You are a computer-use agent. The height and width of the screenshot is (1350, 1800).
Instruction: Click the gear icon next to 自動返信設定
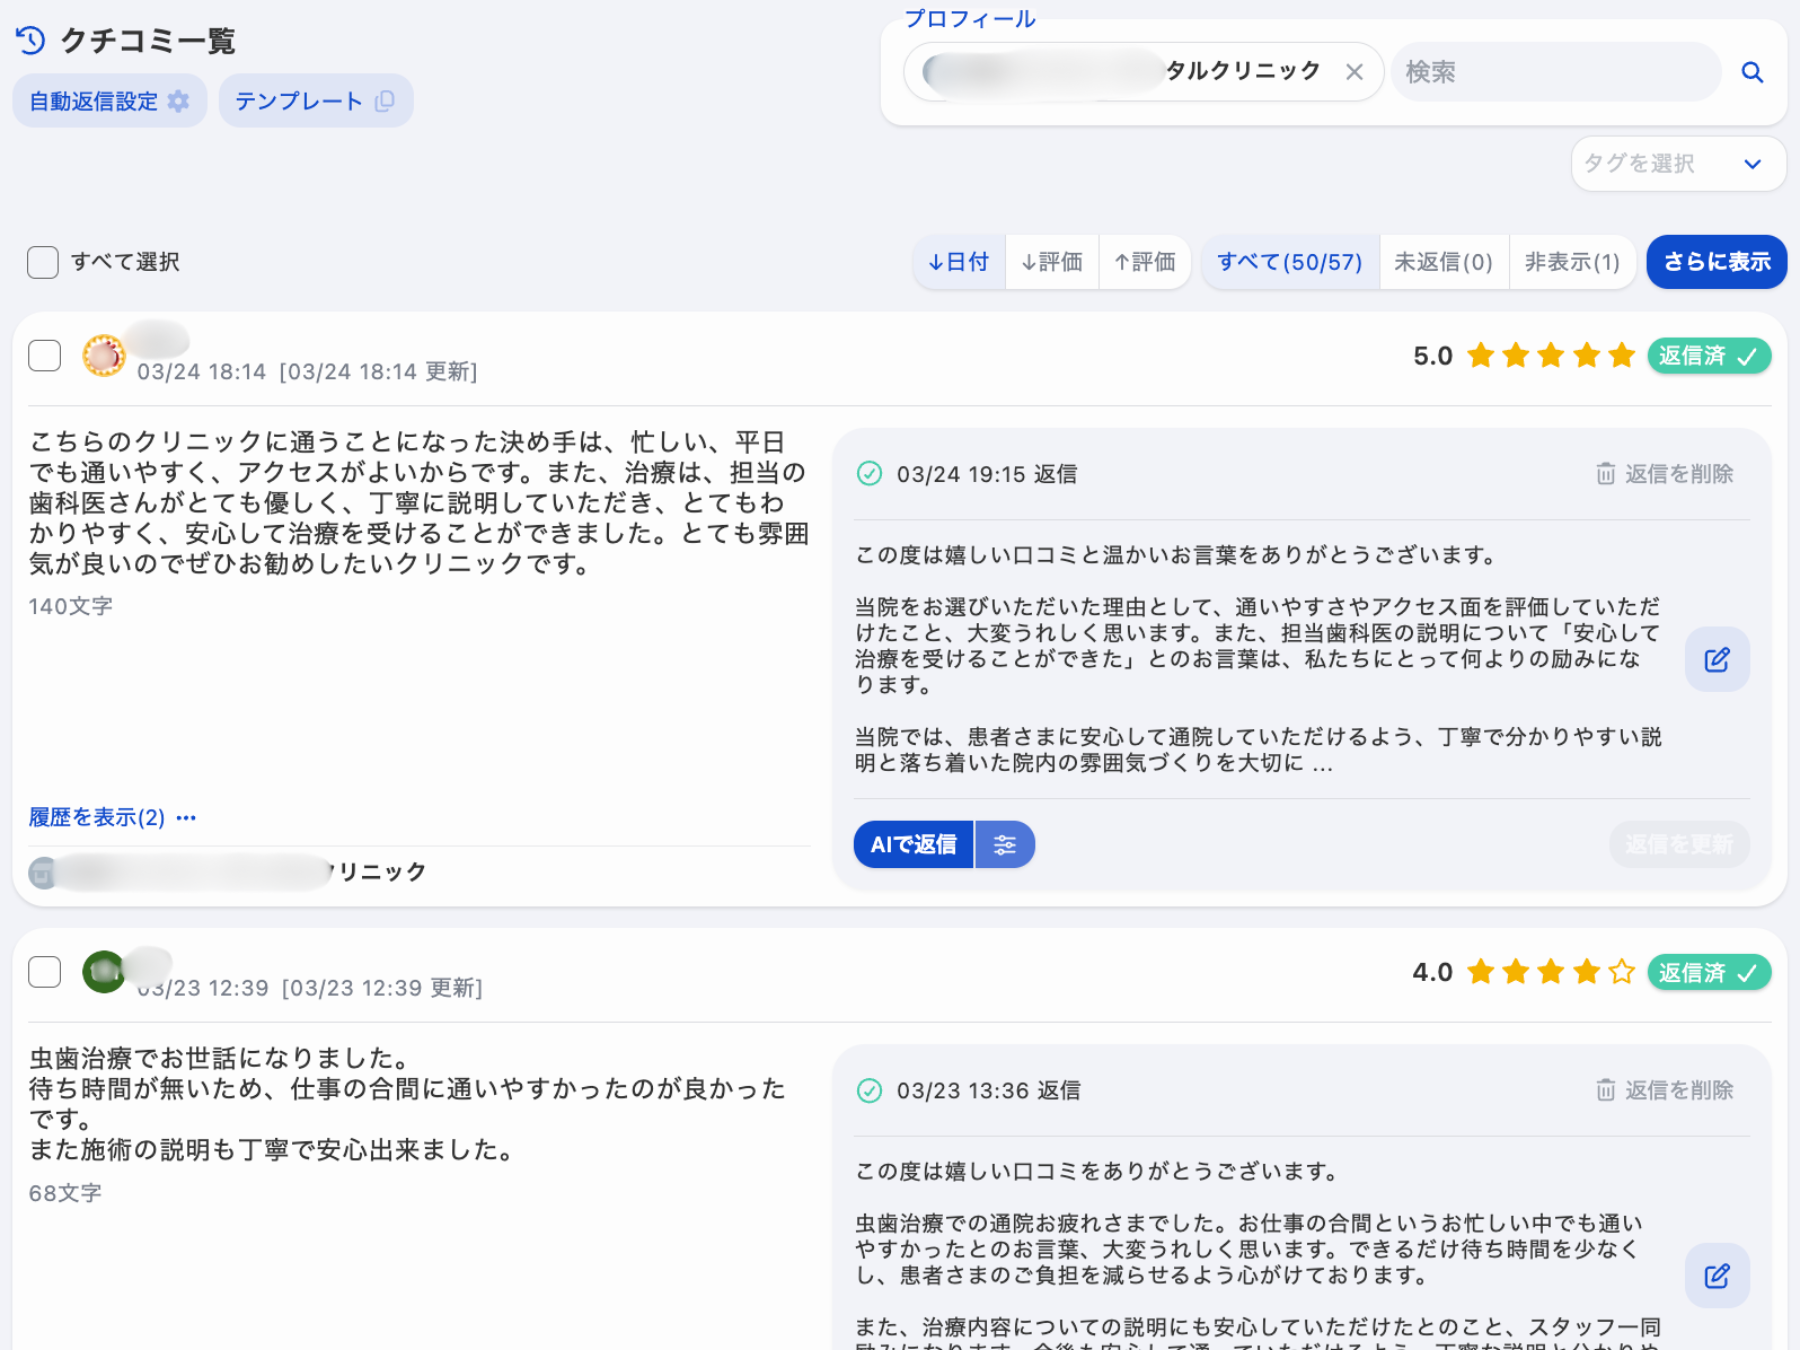pyautogui.click(x=180, y=100)
